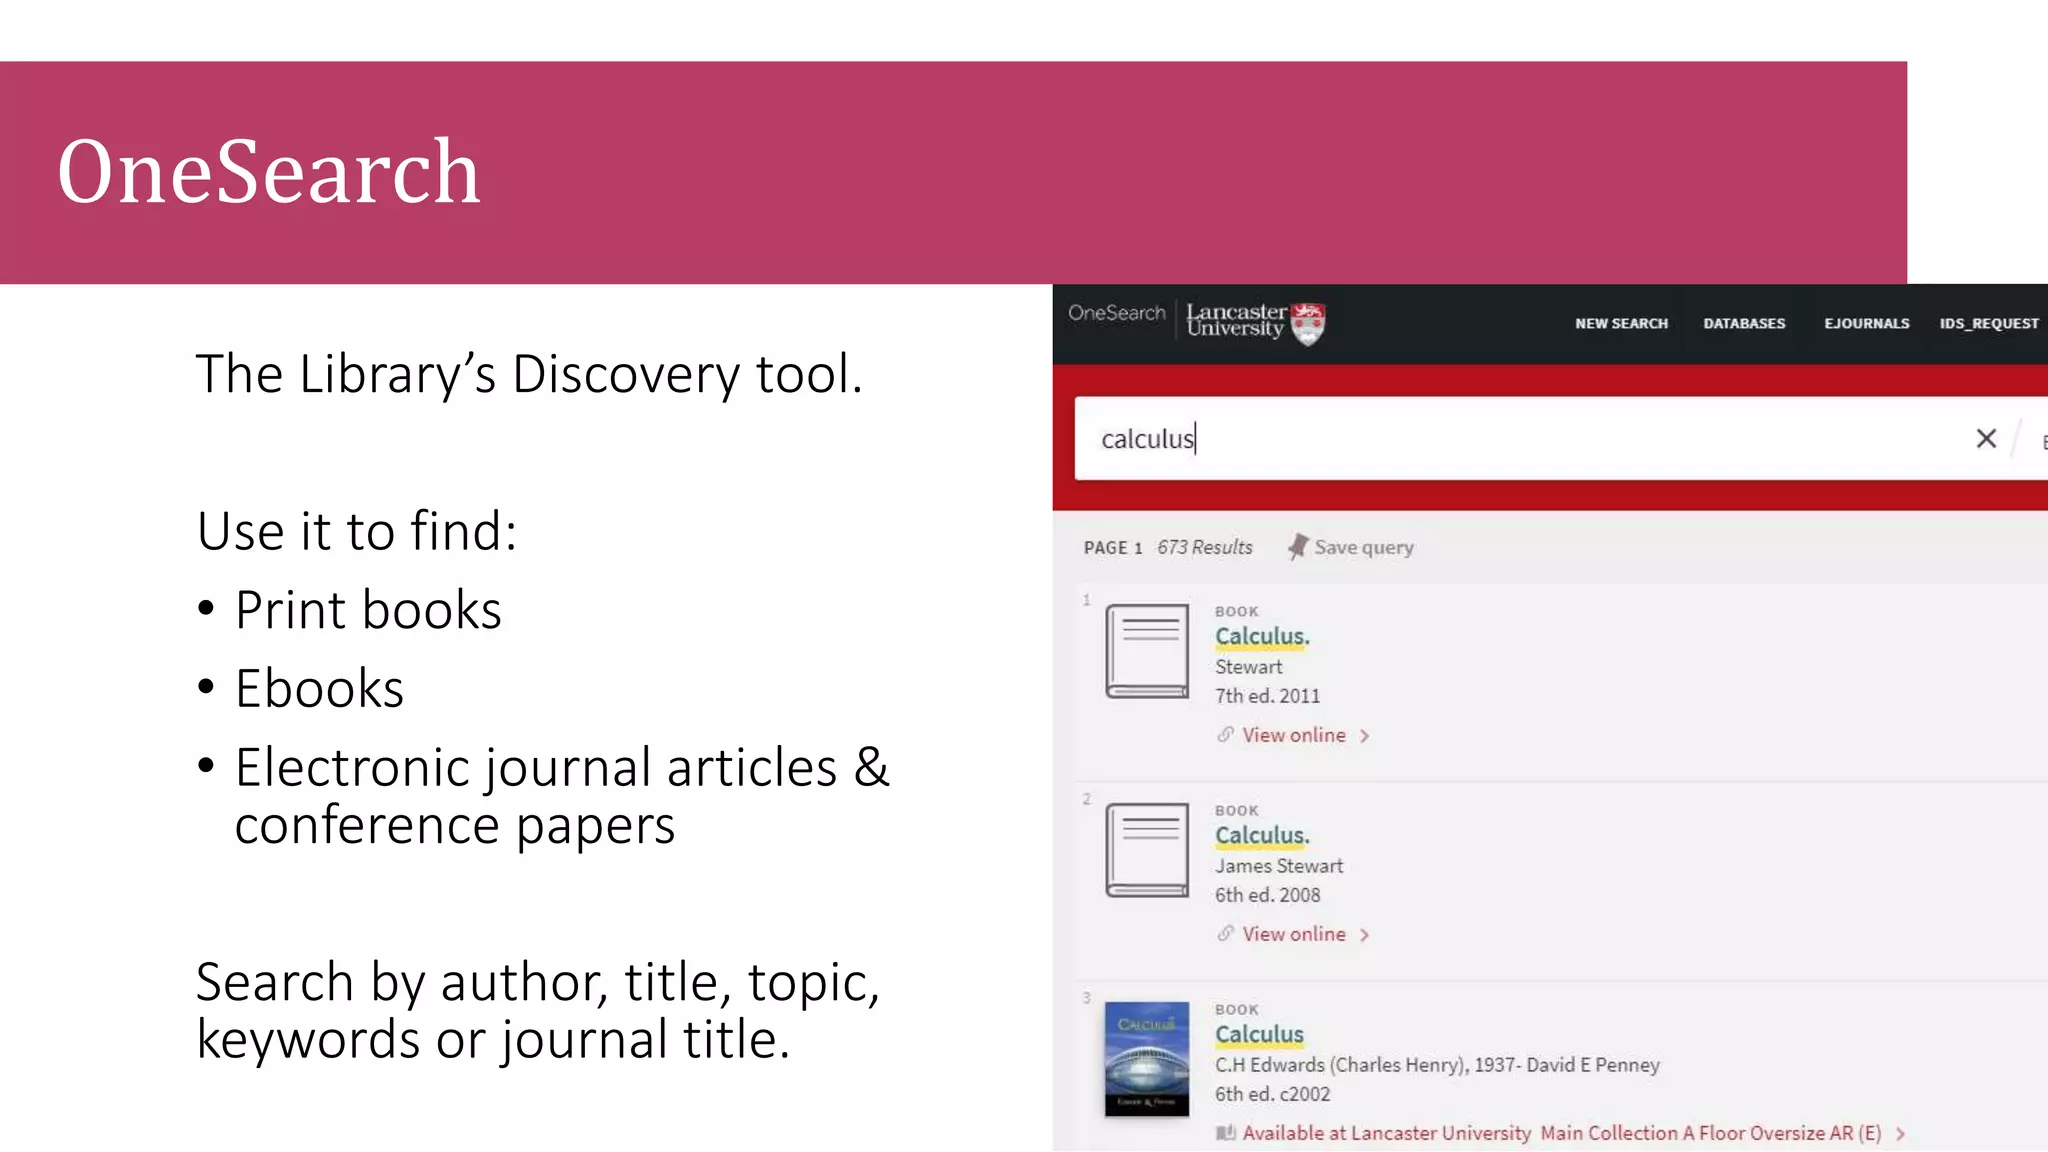The height and width of the screenshot is (1152, 2048).
Task: Click the Lancaster University crest logo
Action: coord(1308,324)
